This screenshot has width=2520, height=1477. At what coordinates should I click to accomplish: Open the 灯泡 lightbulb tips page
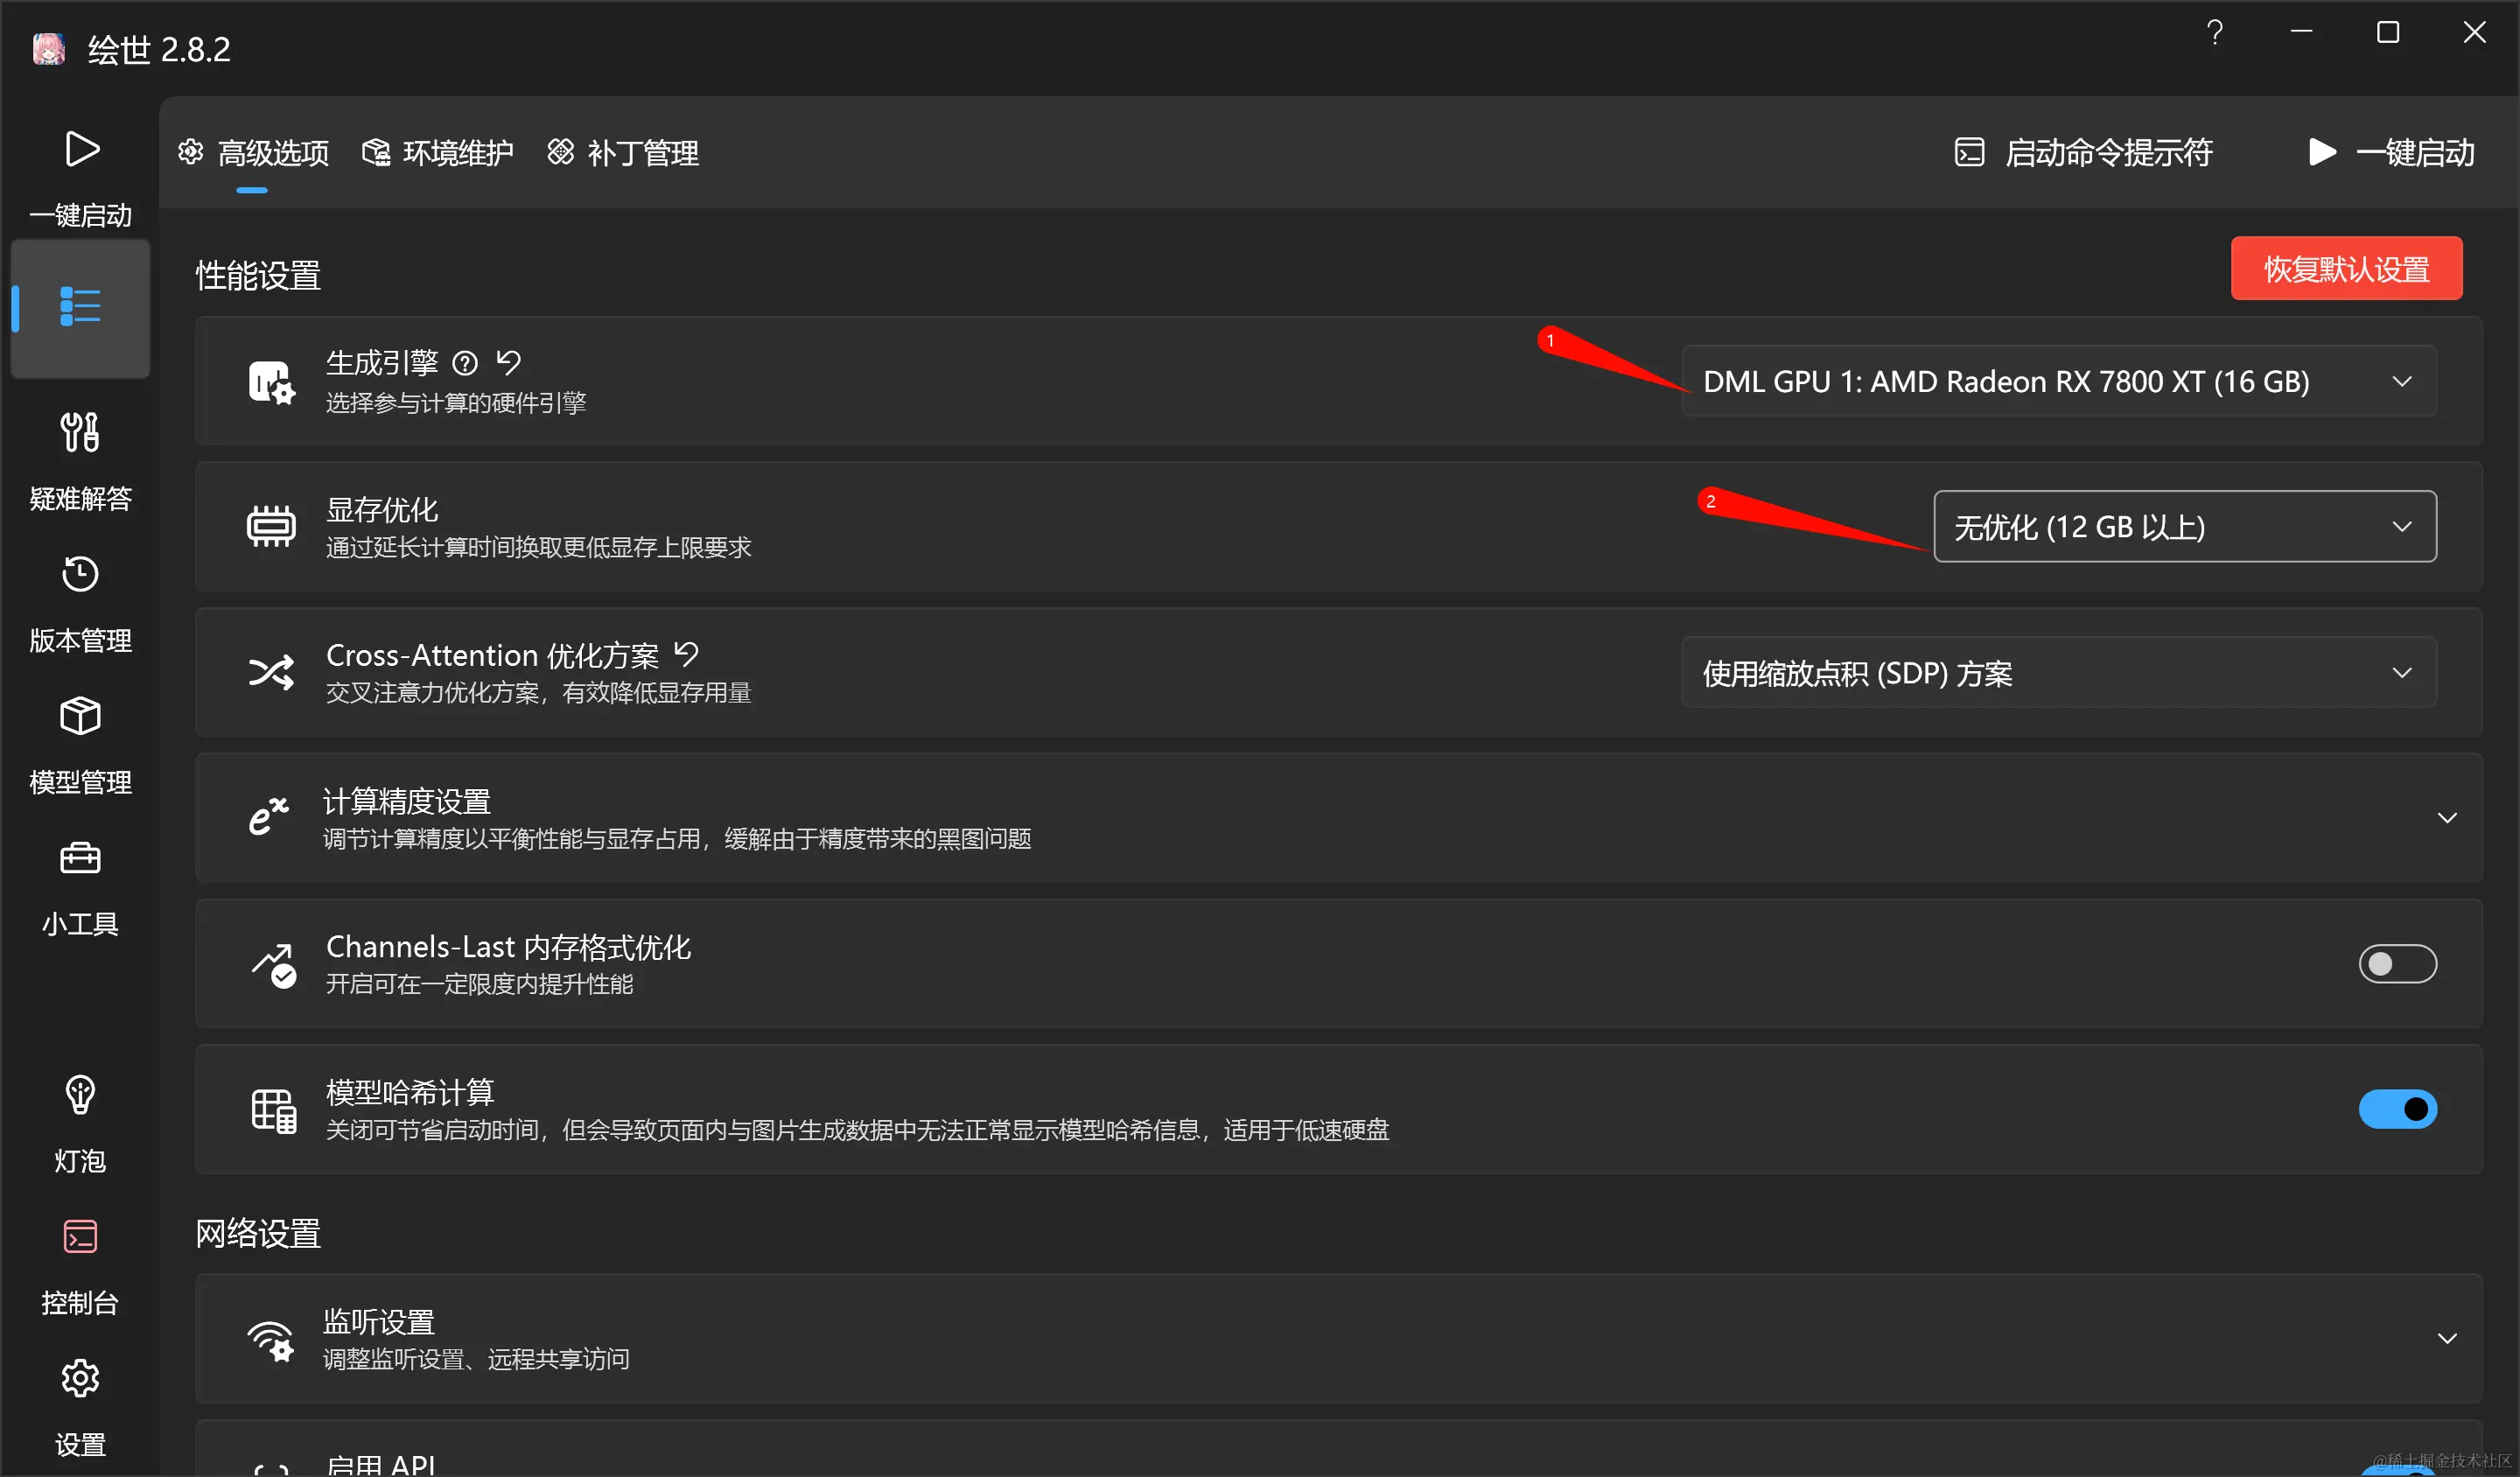point(80,1124)
